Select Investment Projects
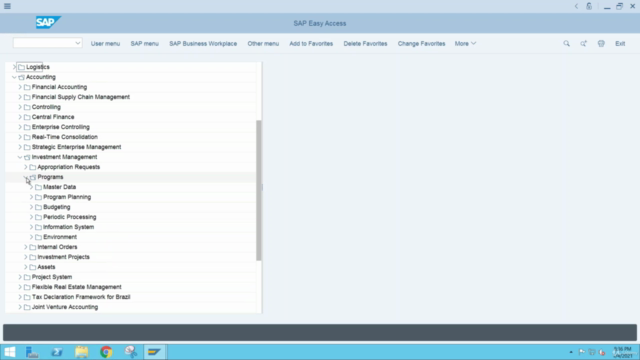 tap(63, 257)
